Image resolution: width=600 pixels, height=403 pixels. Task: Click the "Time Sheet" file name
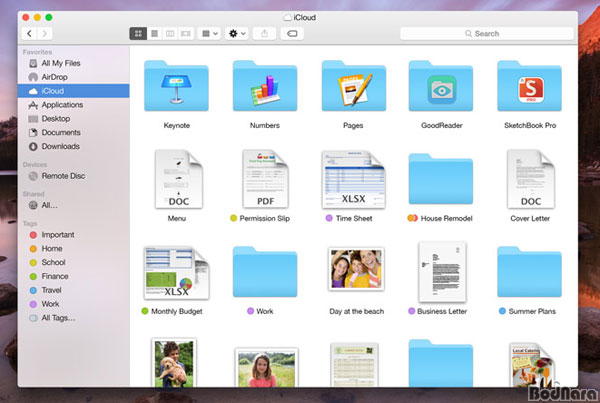coord(354,219)
